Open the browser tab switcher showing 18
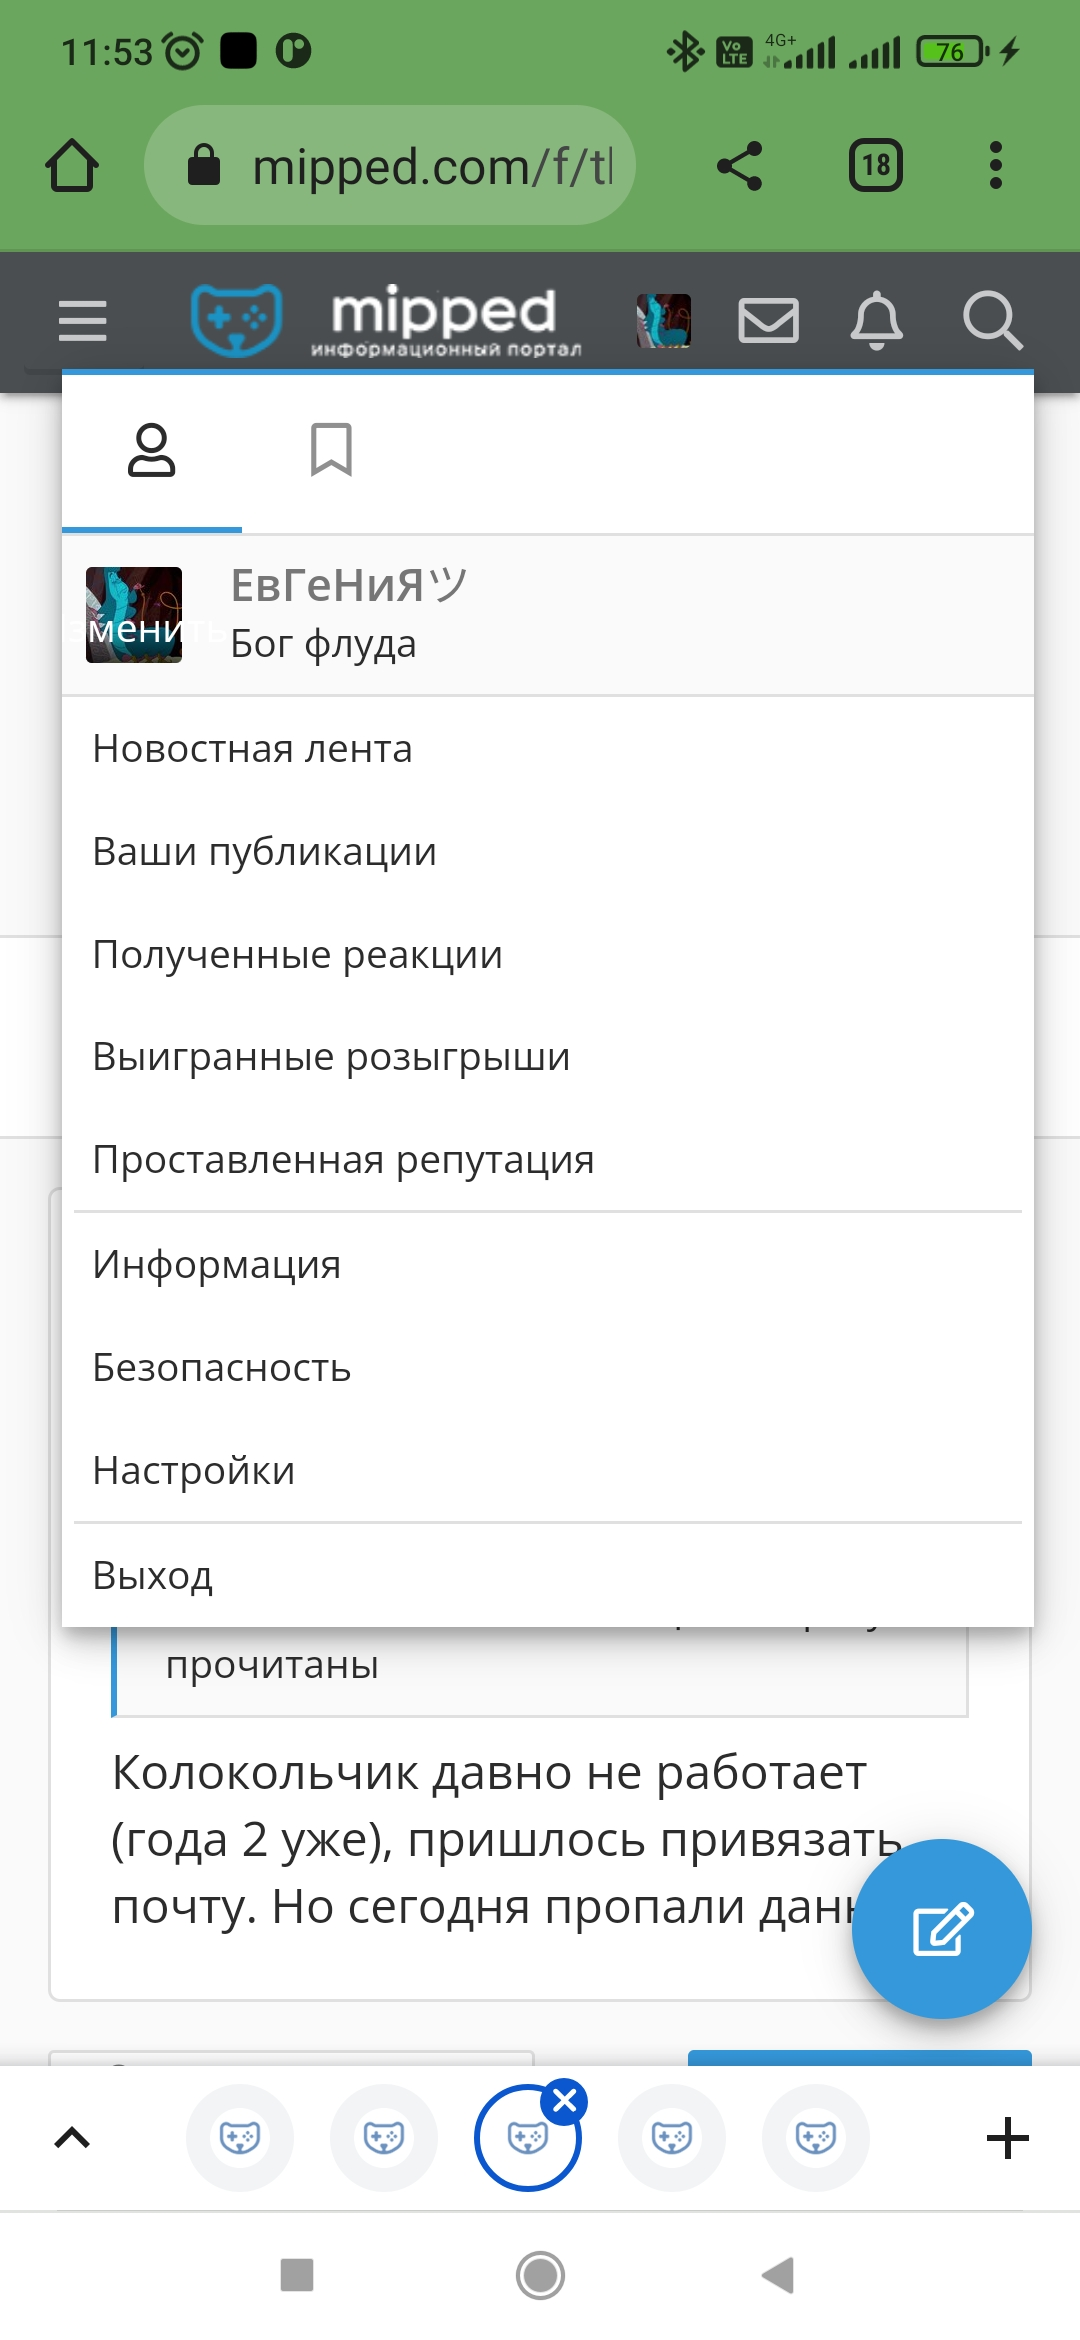The image size is (1080, 2340). tap(876, 166)
